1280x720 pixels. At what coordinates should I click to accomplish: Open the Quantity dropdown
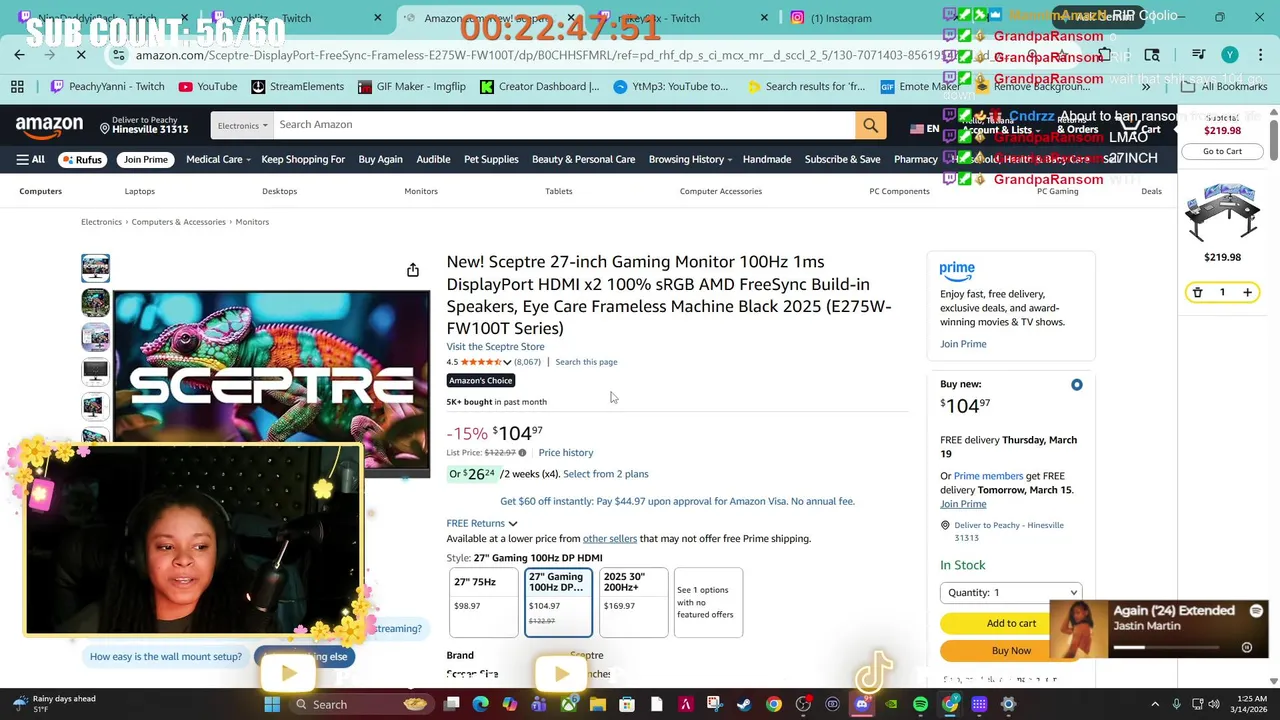click(1011, 592)
